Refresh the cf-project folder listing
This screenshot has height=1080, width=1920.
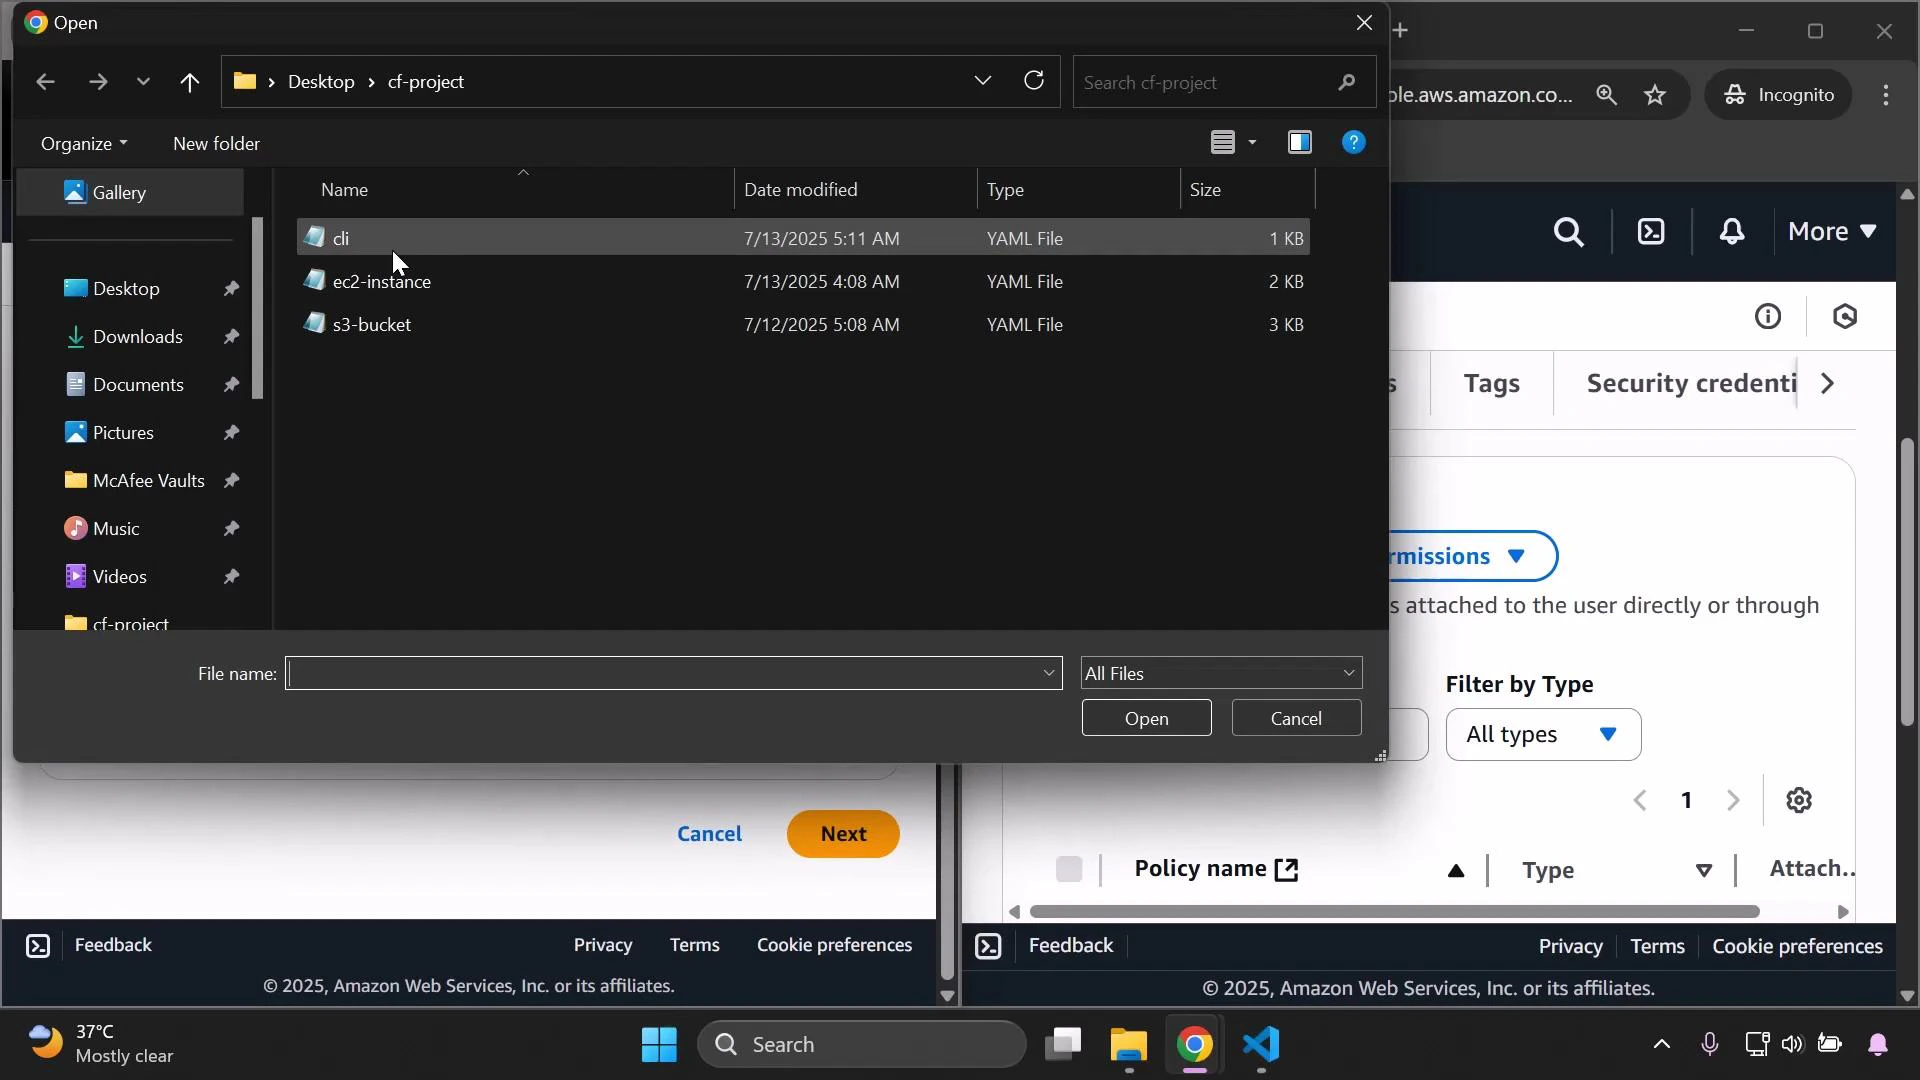pos(1035,81)
